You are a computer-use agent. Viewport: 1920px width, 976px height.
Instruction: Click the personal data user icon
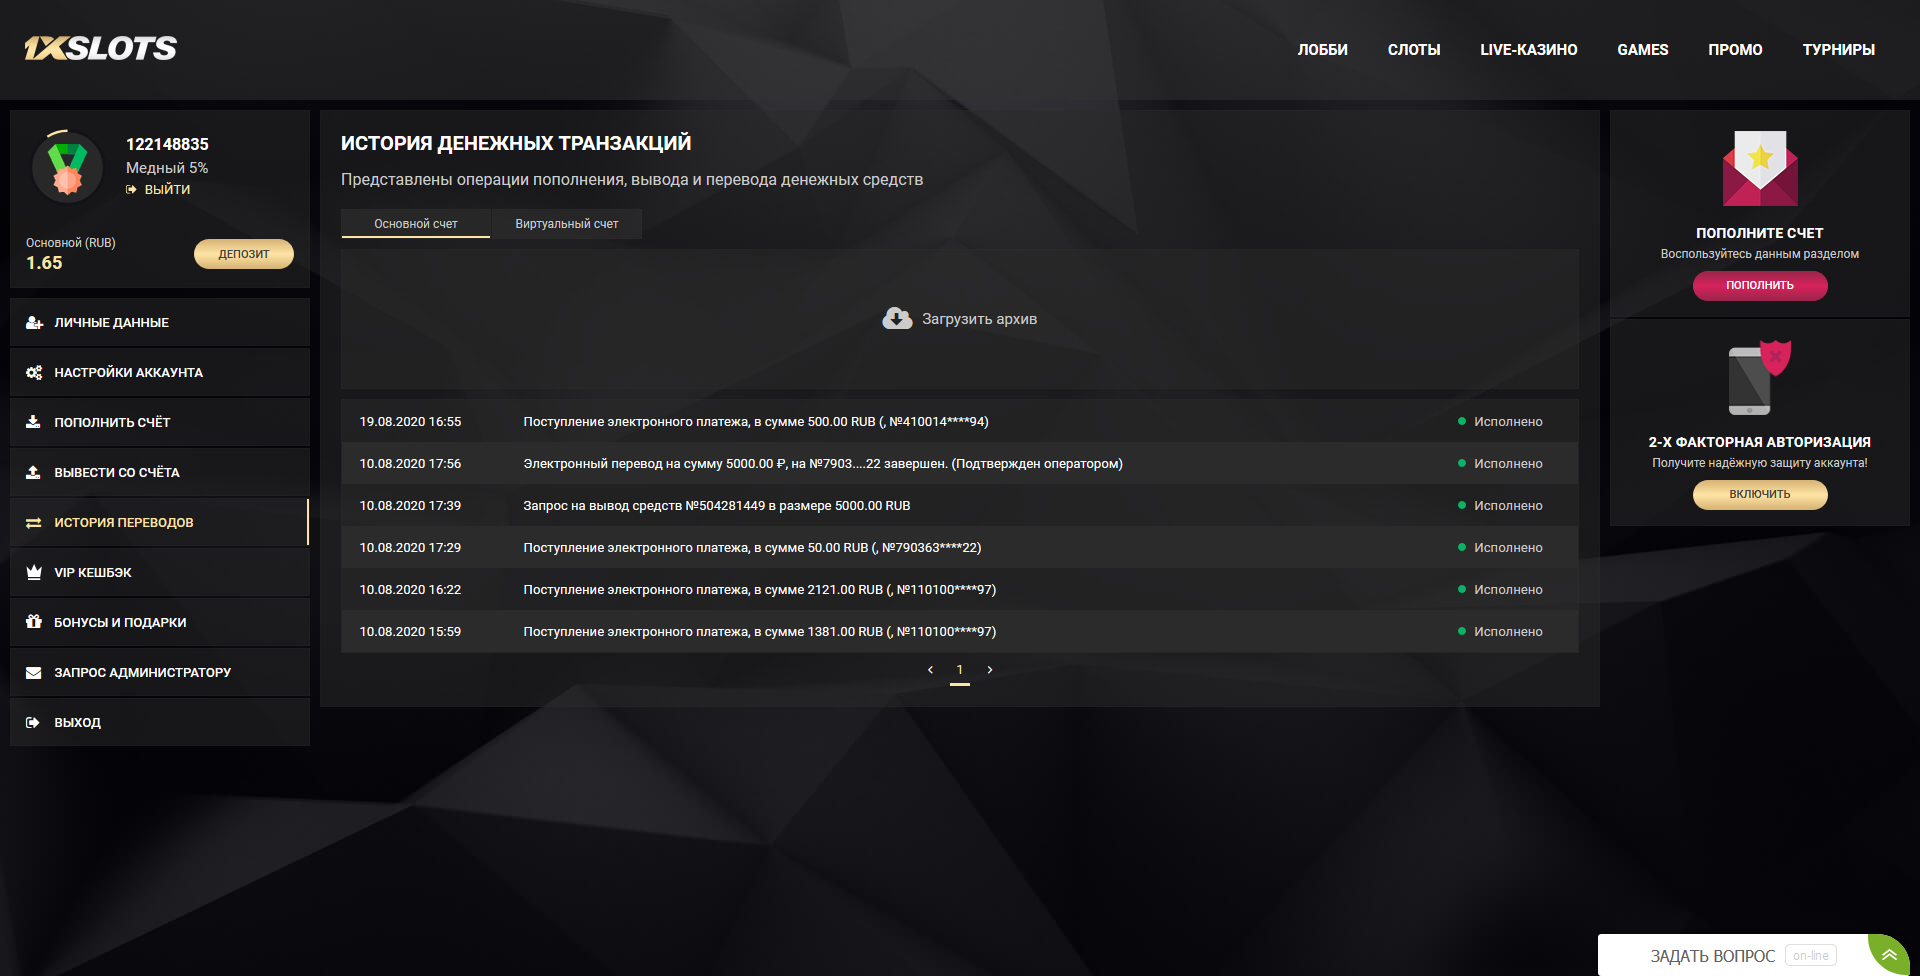[x=34, y=322]
